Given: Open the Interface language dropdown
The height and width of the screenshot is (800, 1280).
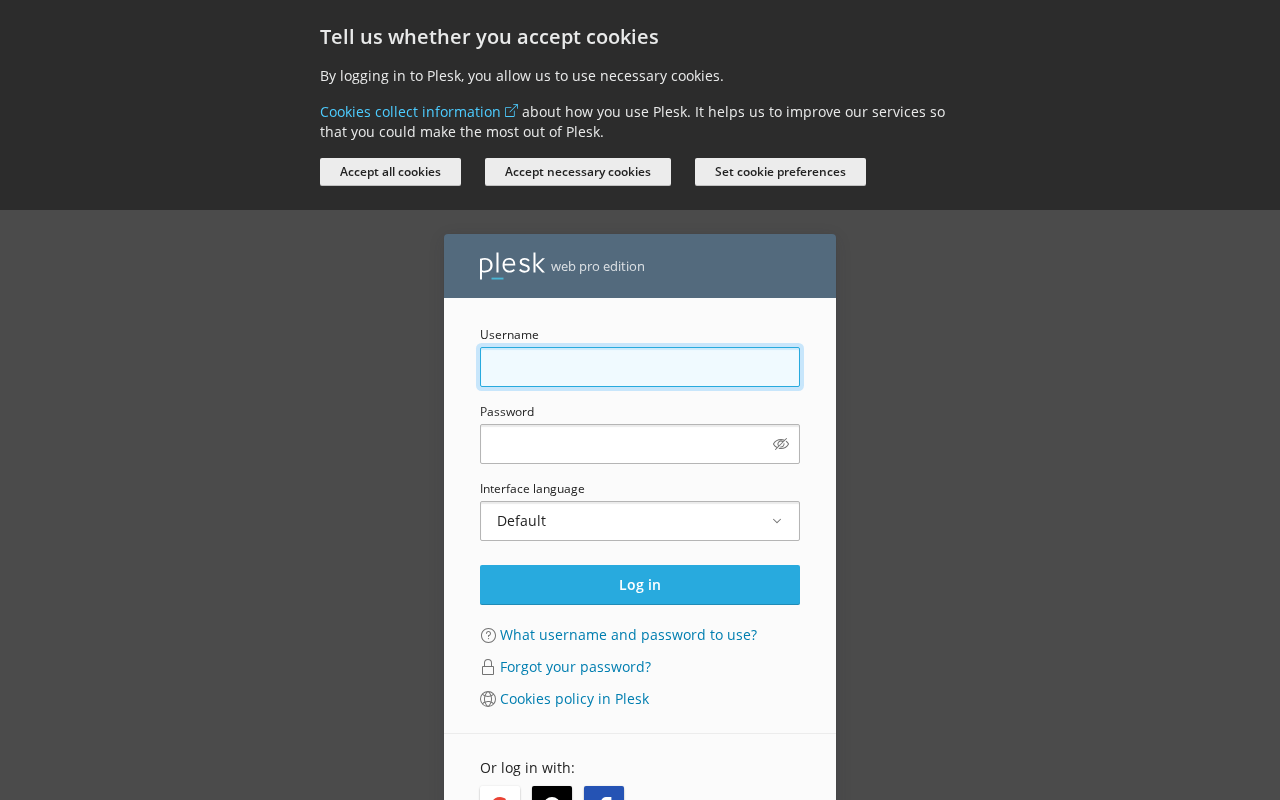Looking at the screenshot, I should 640,521.
